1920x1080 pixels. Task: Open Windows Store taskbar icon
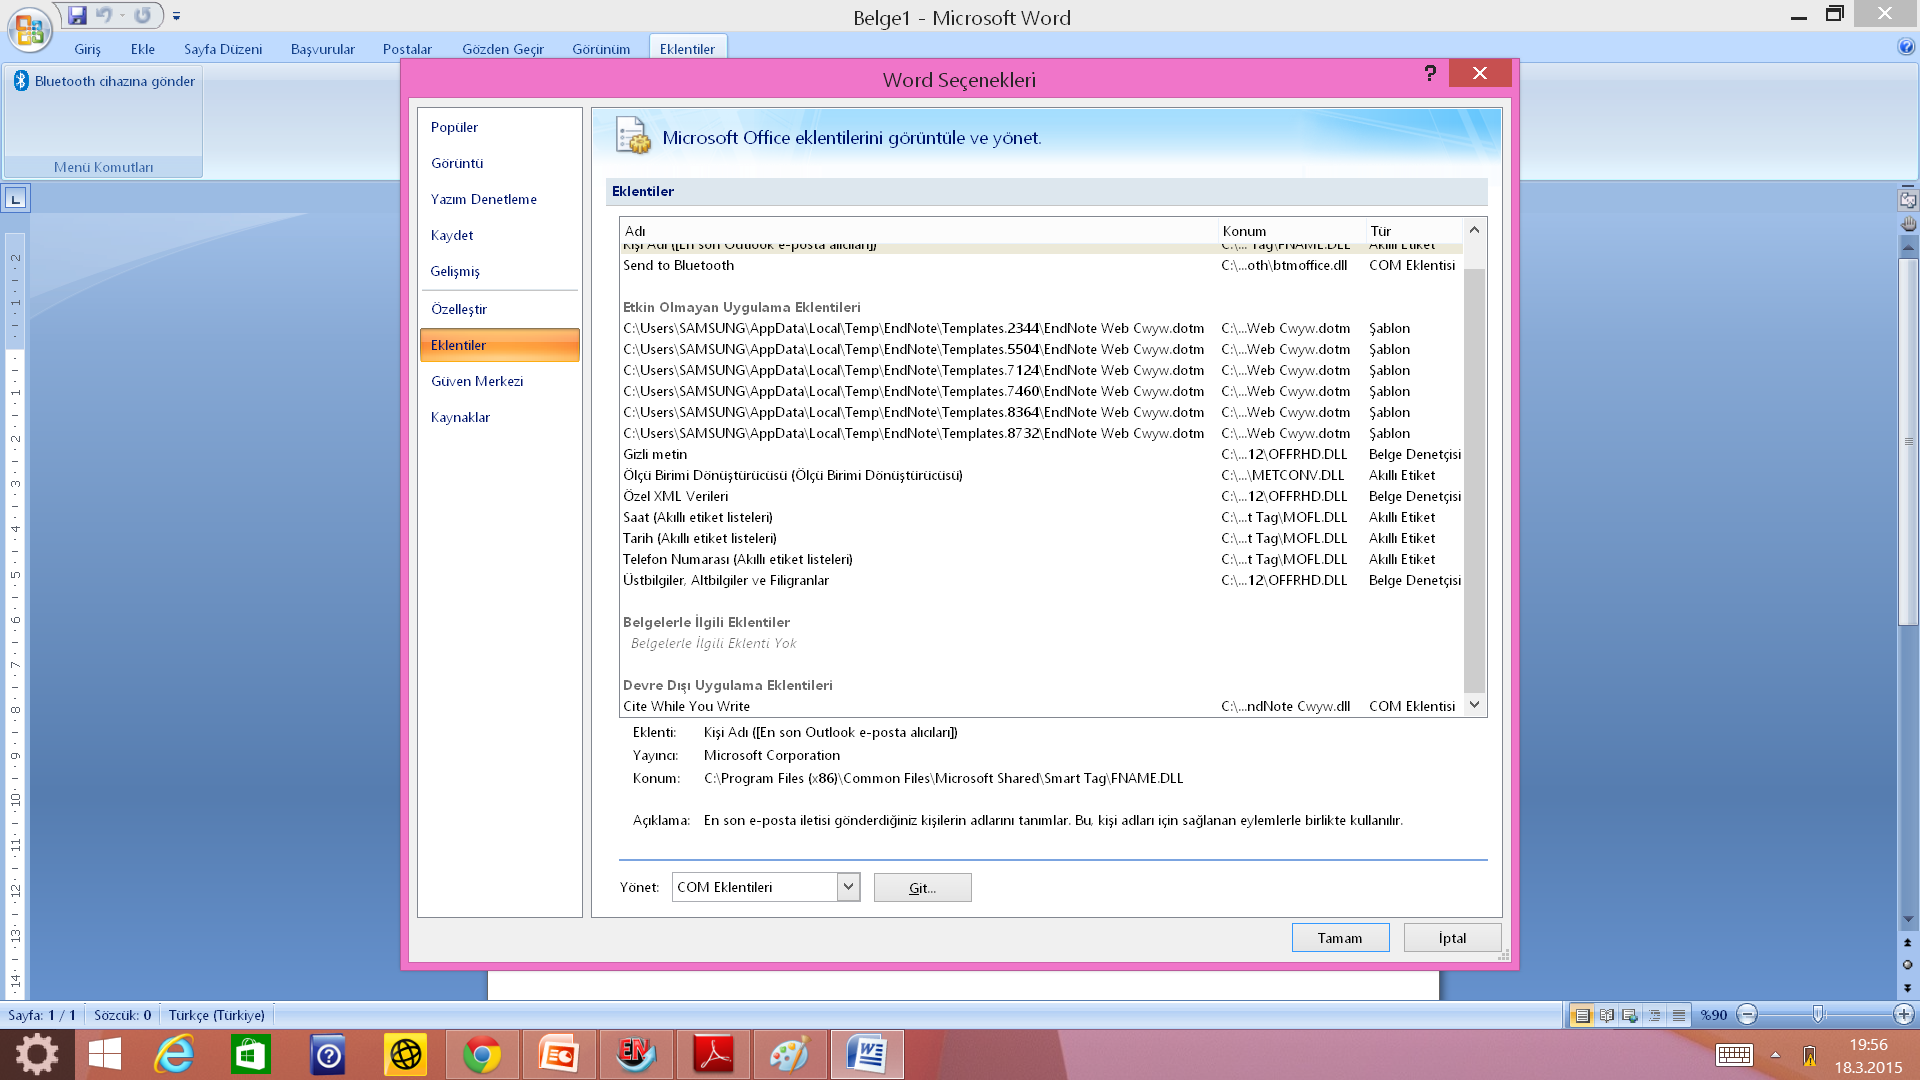click(250, 1055)
